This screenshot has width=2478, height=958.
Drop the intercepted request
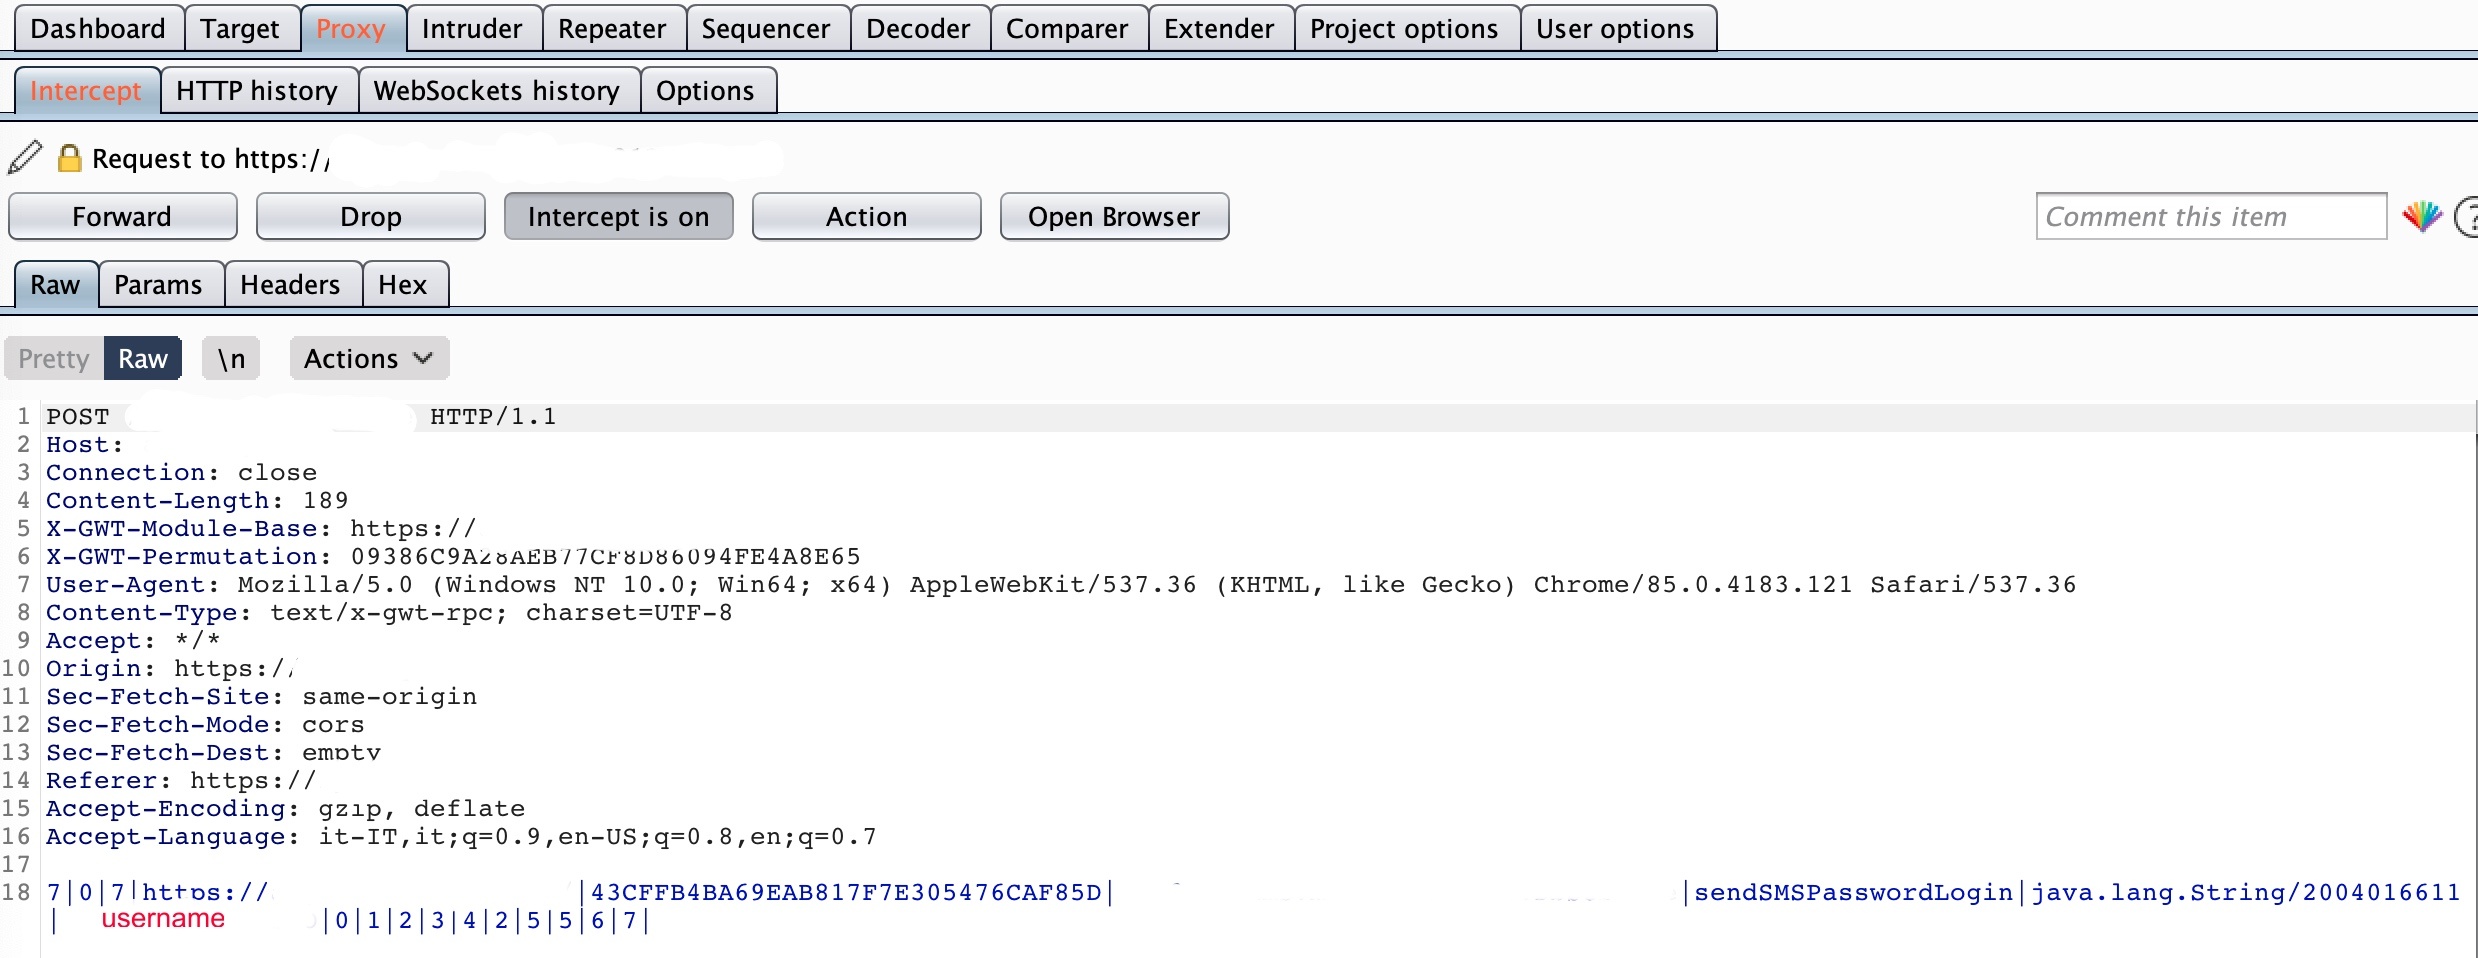click(x=370, y=217)
